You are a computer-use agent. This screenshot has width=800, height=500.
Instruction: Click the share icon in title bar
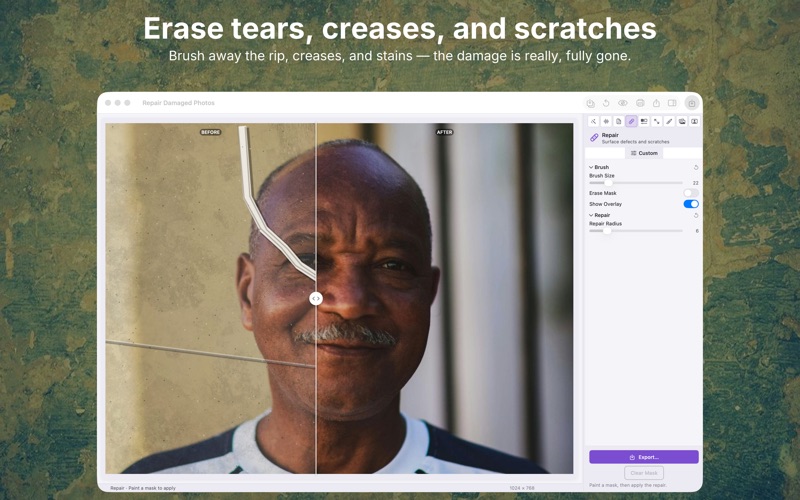coord(656,103)
